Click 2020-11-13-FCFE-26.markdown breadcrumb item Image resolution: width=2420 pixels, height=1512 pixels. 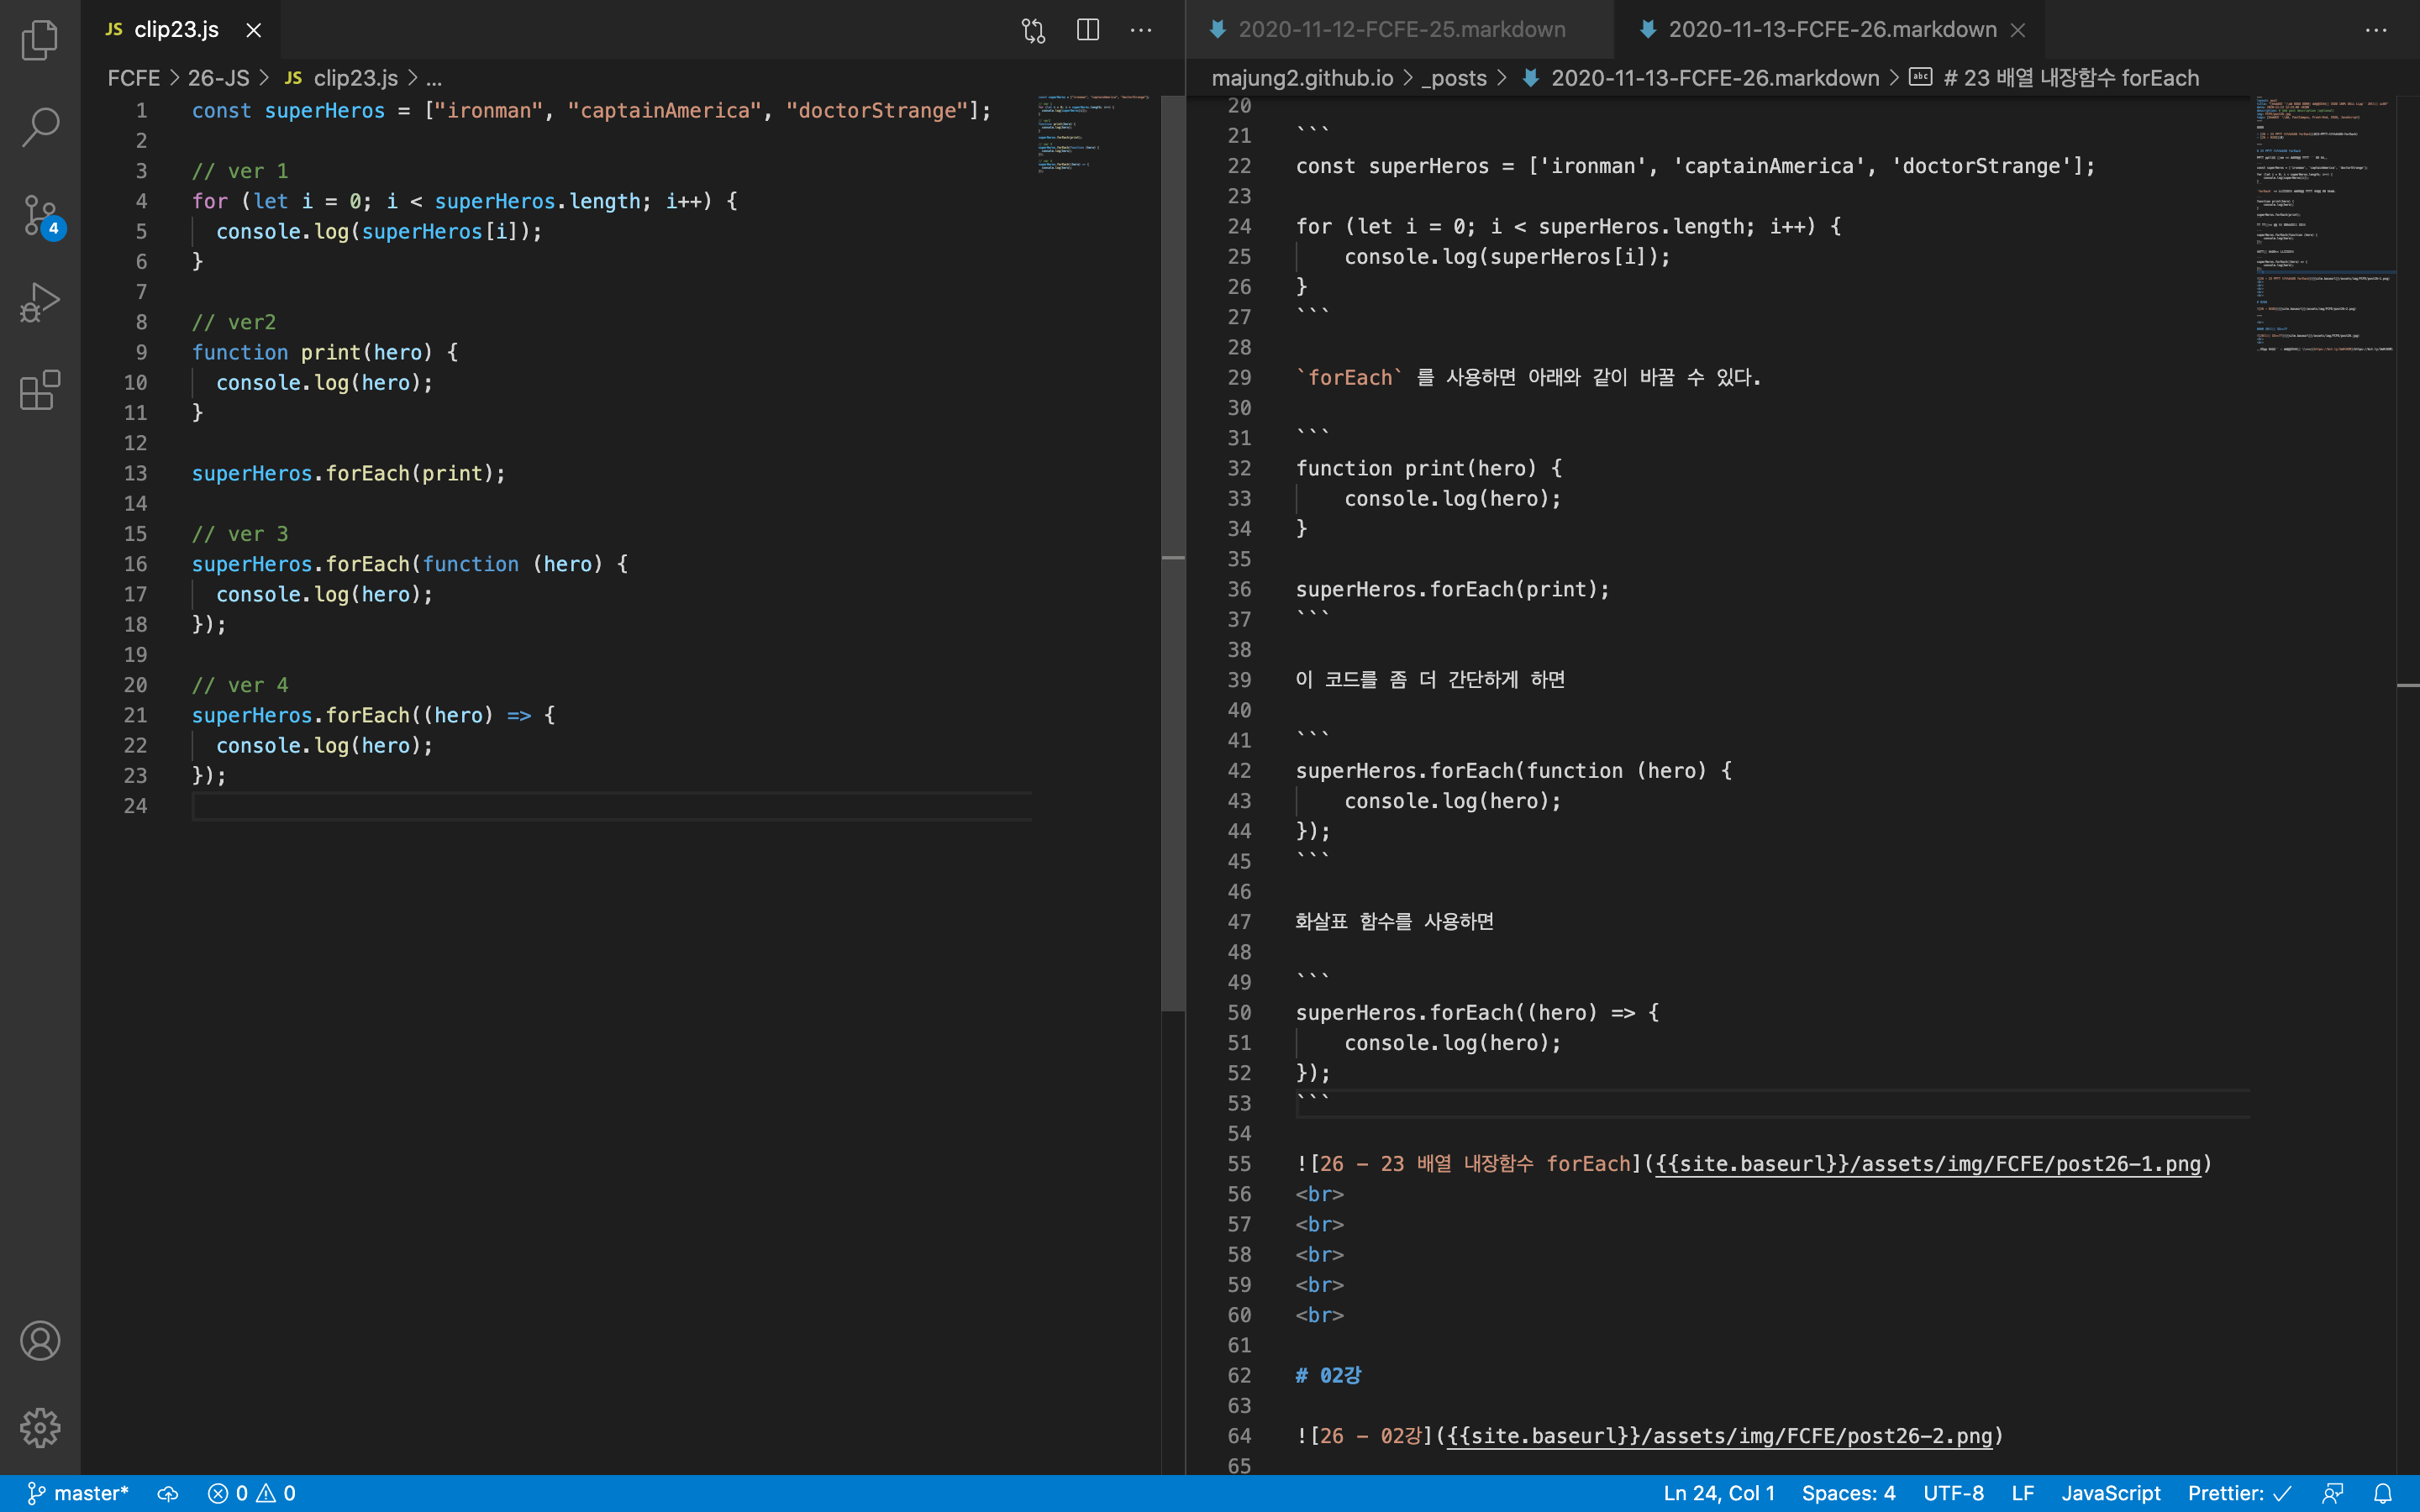[x=1715, y=78]
